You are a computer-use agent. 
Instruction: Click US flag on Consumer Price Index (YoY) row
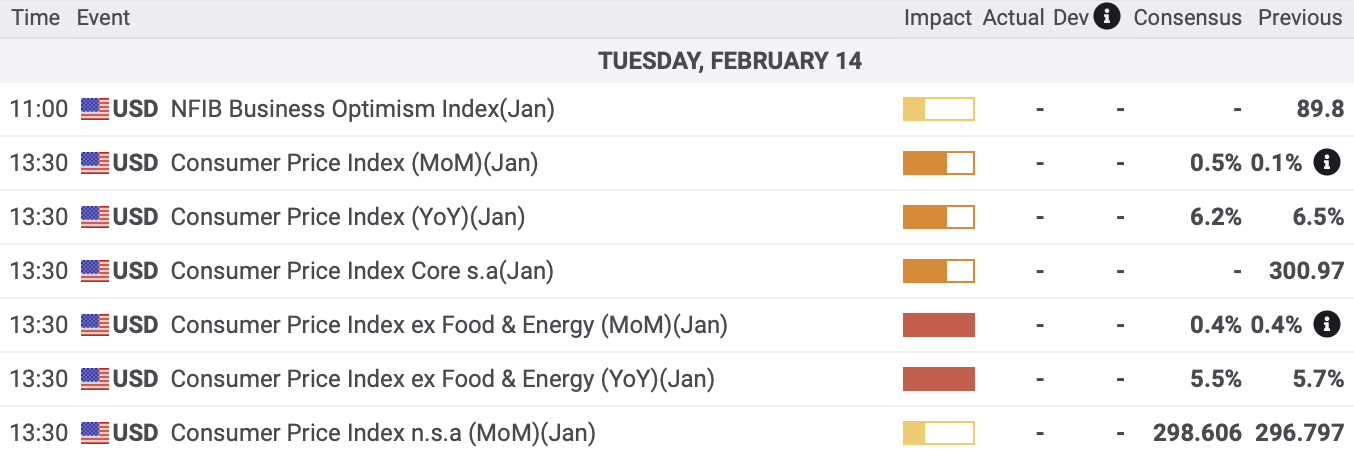(95, 217)
